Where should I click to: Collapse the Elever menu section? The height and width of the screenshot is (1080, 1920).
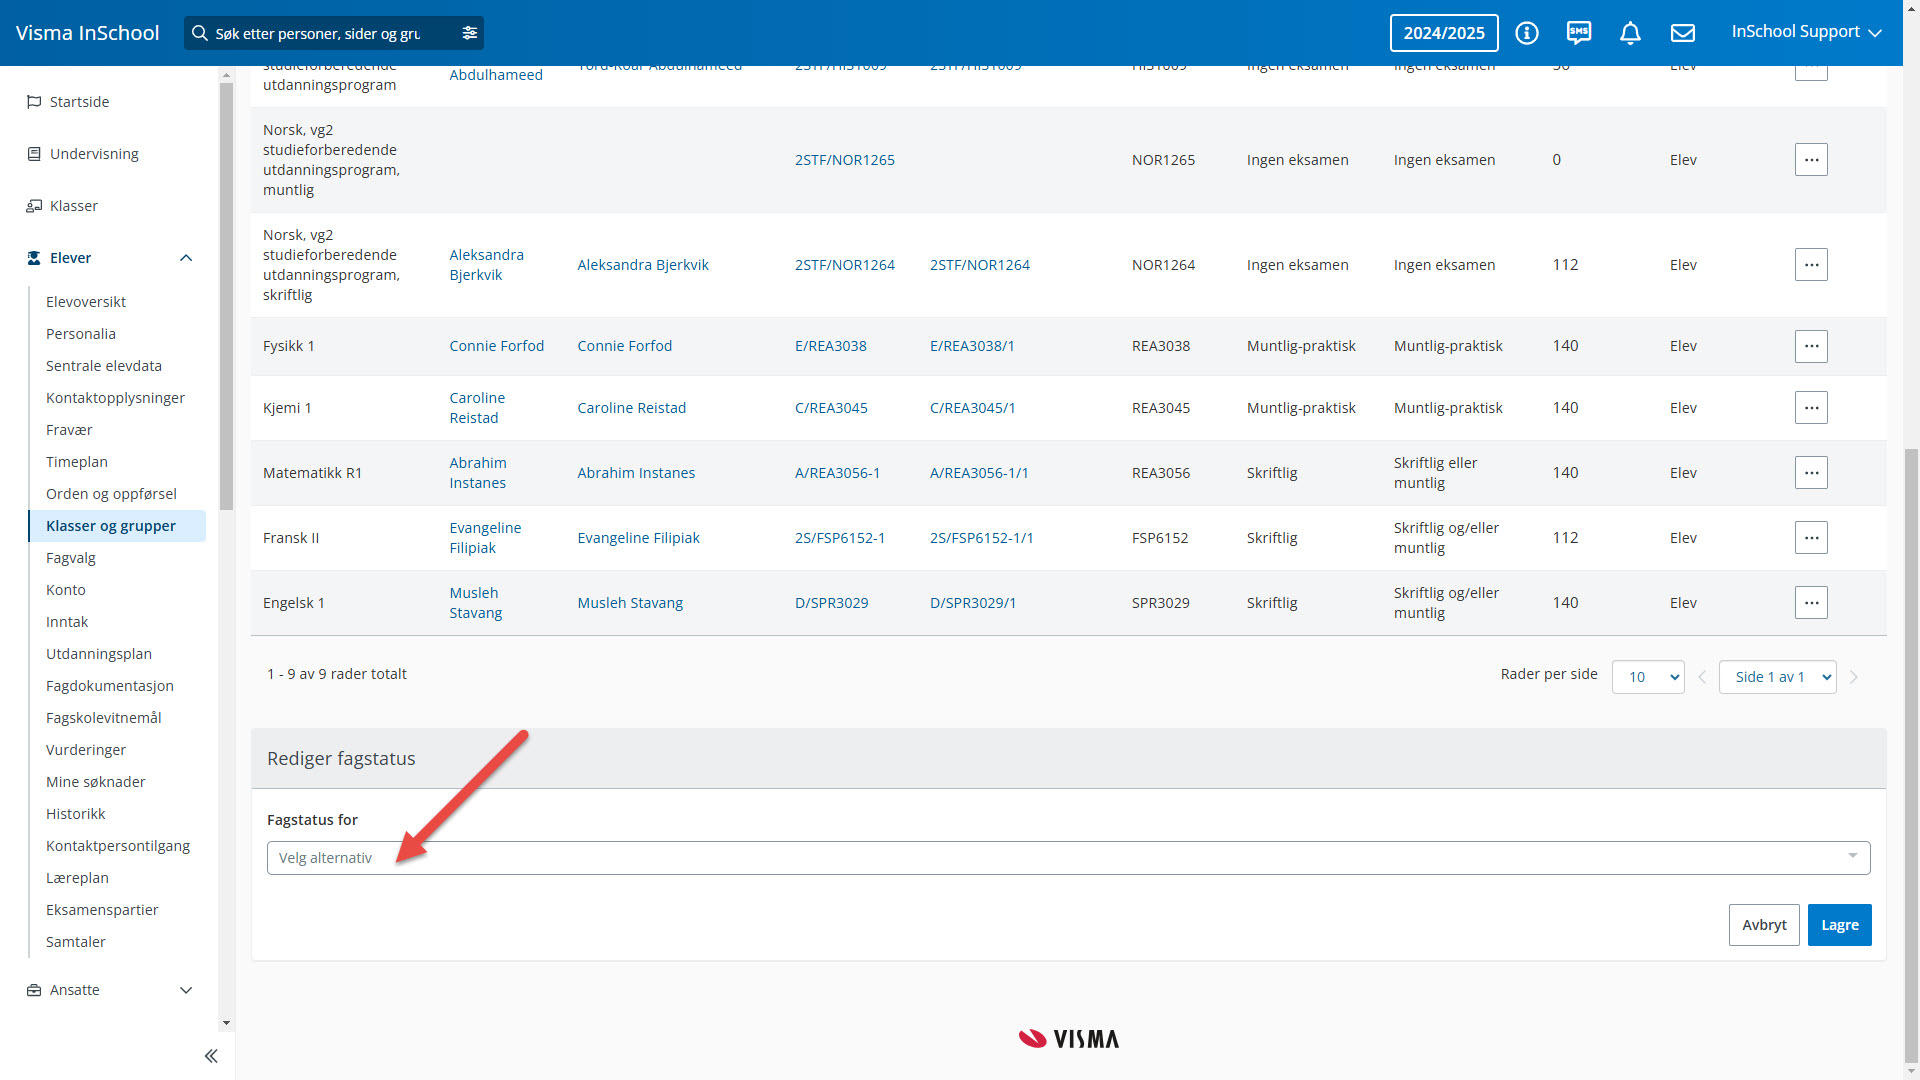[x=186, y=258]
